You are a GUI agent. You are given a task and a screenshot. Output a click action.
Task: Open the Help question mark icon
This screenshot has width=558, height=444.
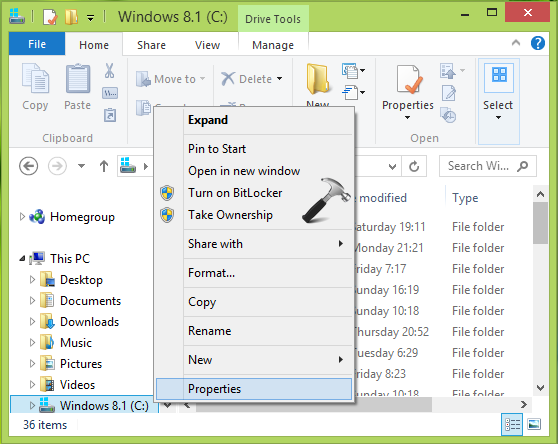[x=538, y=43]
